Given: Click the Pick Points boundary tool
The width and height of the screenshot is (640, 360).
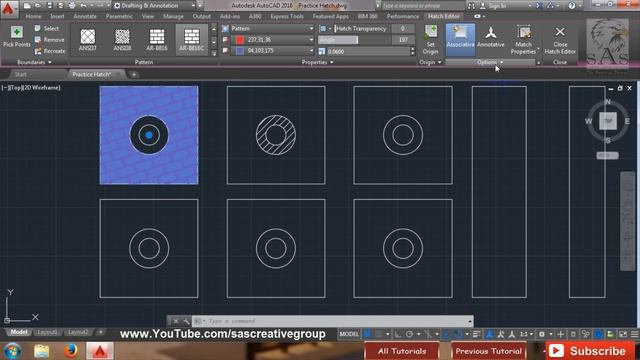Looking at the screenshot, I should (x=16, y=37).
